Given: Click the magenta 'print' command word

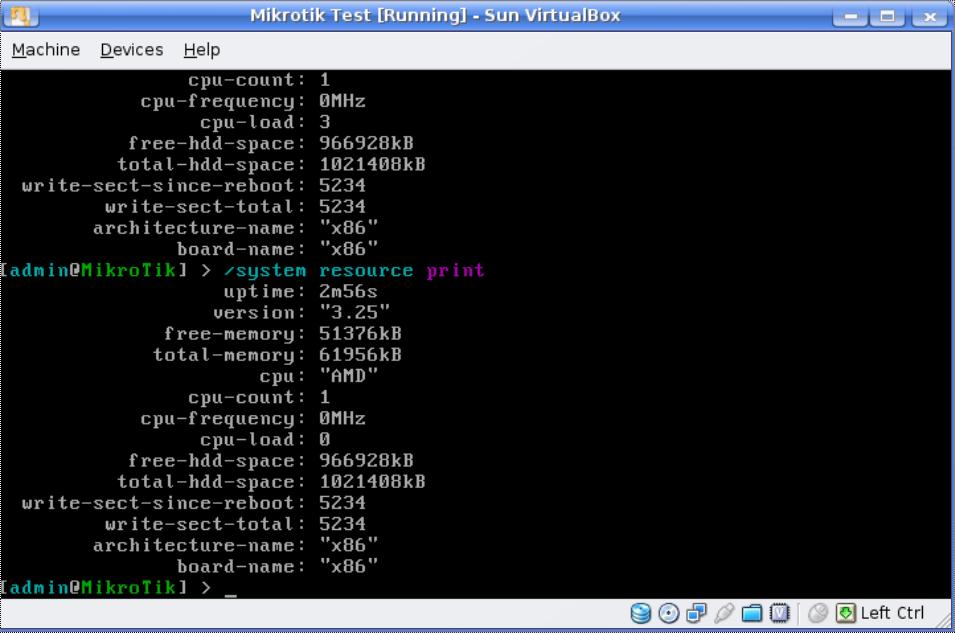Looking at the screenshot, I should coord(455,271).
